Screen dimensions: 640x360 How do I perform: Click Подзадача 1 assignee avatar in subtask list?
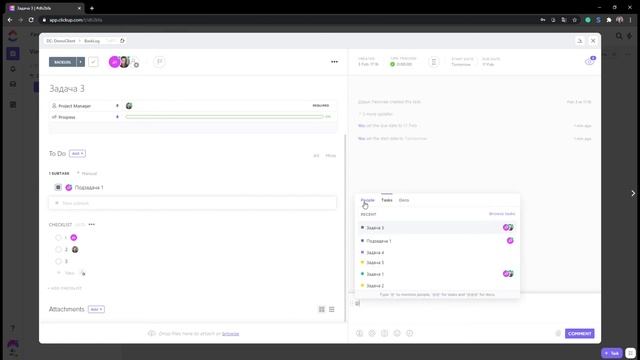(69, 187)
